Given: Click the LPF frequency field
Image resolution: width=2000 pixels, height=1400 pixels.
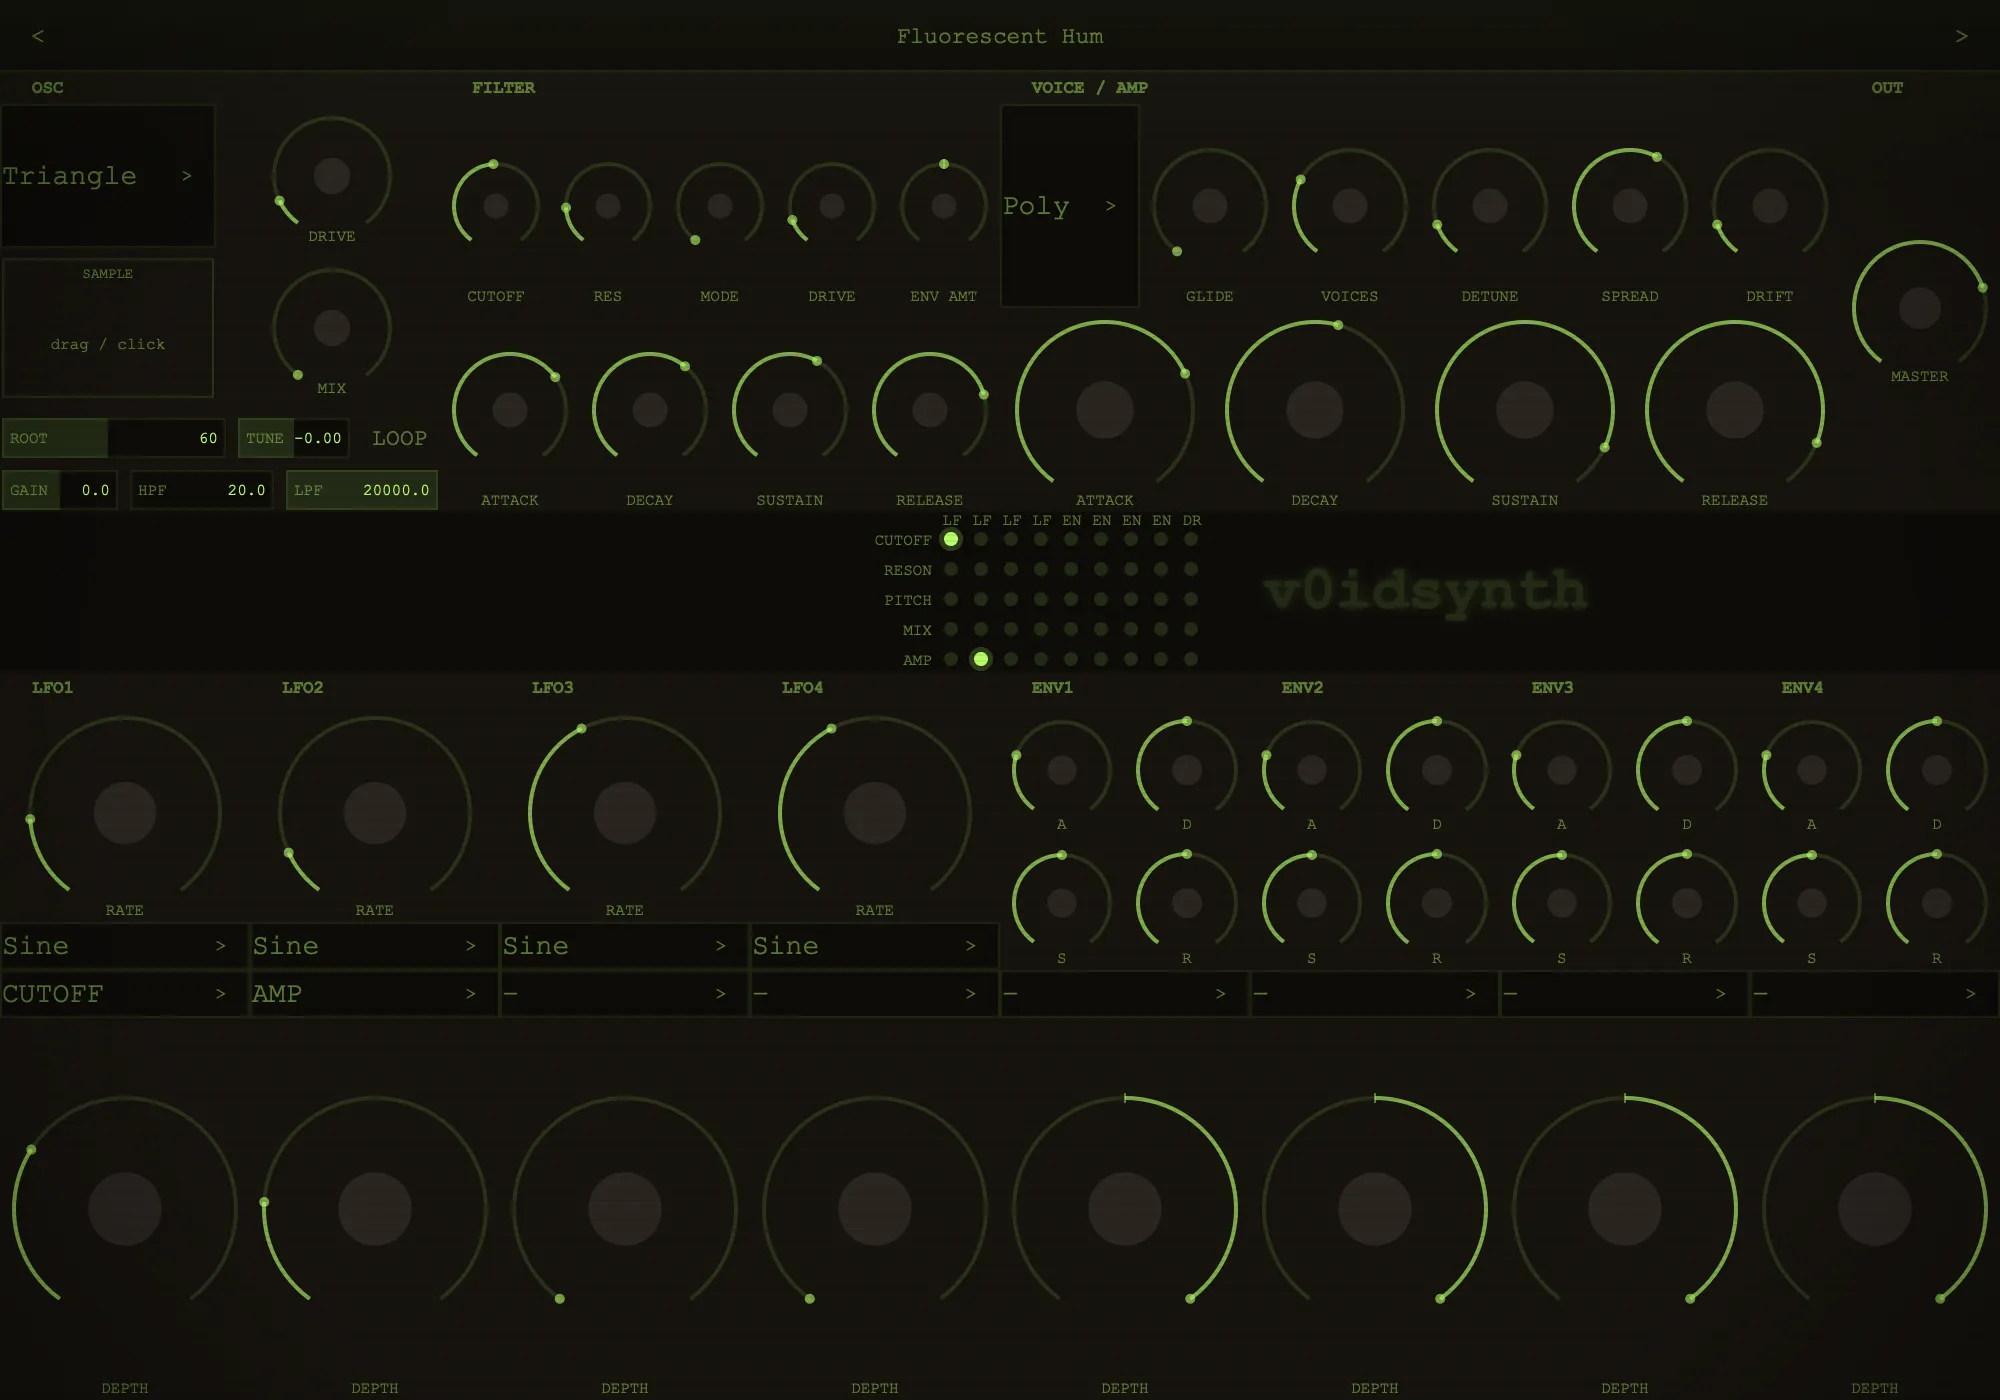Looking at the screenshot, I should click(x=362, y=490).
